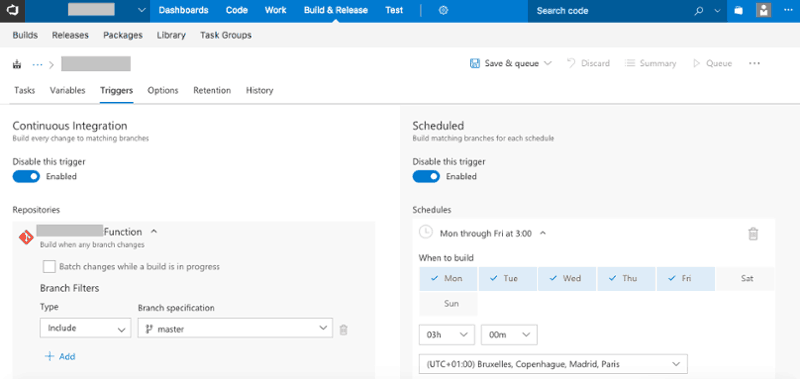The width and height of the screenshot is (800, 379).
Task: Click the build definitions breadcrumb icon
Action: [17, 64]
